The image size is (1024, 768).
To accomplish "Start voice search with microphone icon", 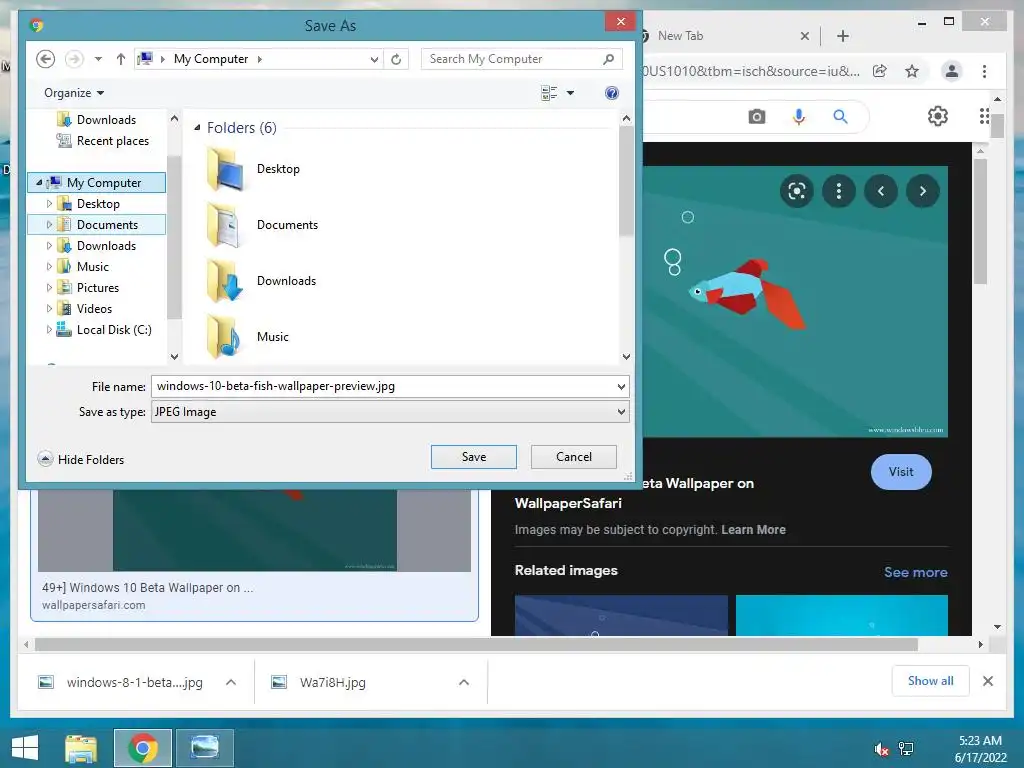I will pyautogui.click(x=799, y=117).
